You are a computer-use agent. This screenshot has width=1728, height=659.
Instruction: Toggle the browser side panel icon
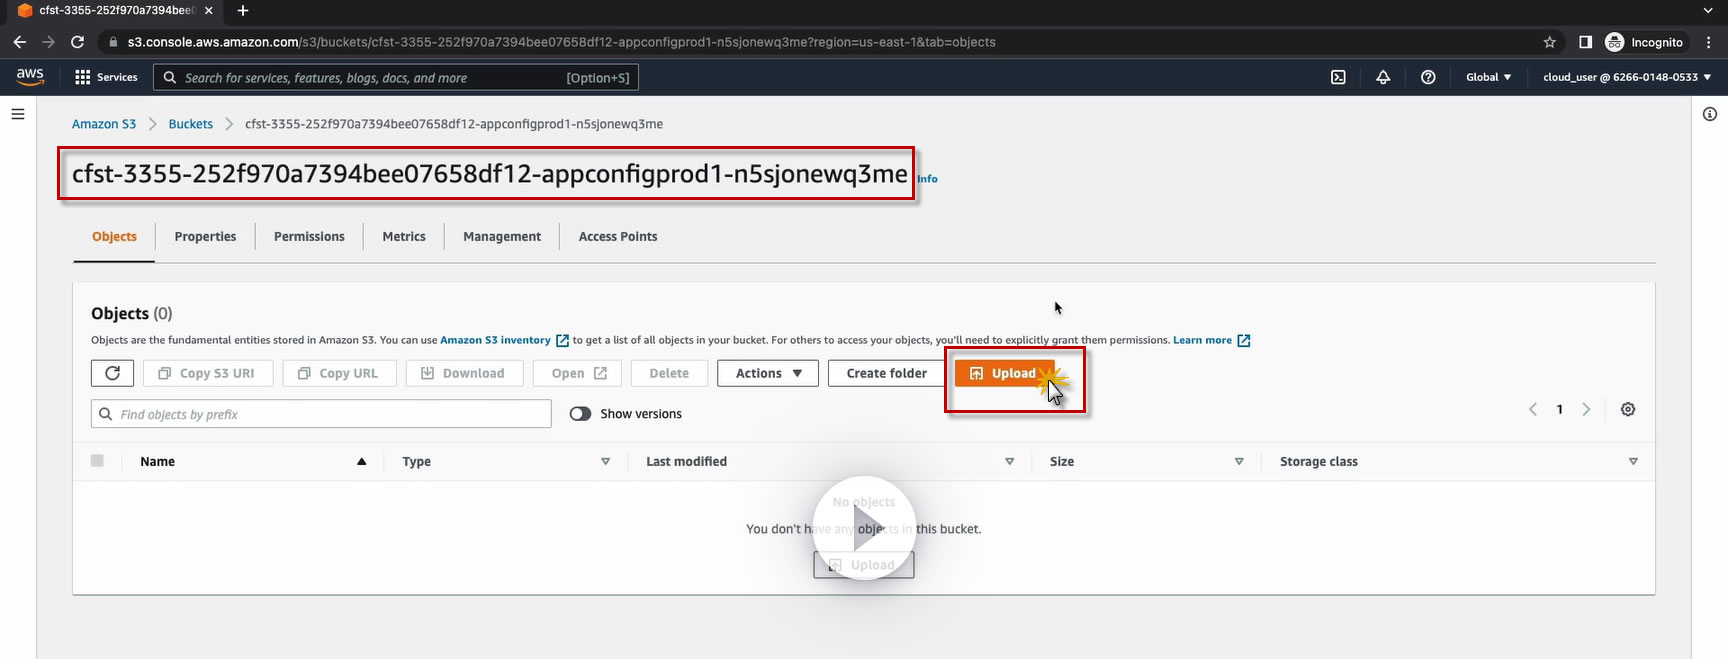1585,42
